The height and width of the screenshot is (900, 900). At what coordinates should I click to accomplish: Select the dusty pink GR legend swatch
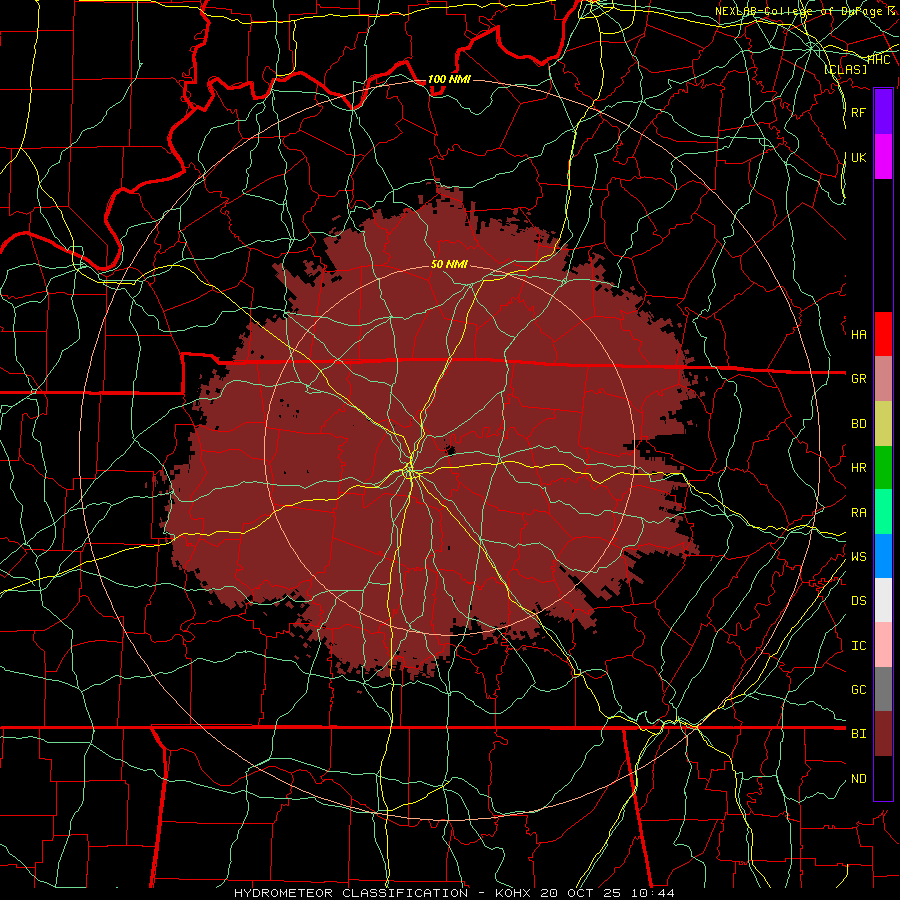click(x=883, y=379)
